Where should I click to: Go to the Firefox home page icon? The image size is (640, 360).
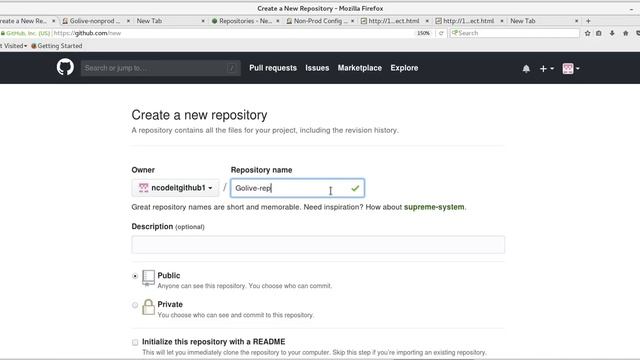pyautogui.click(x=625, y=33)
